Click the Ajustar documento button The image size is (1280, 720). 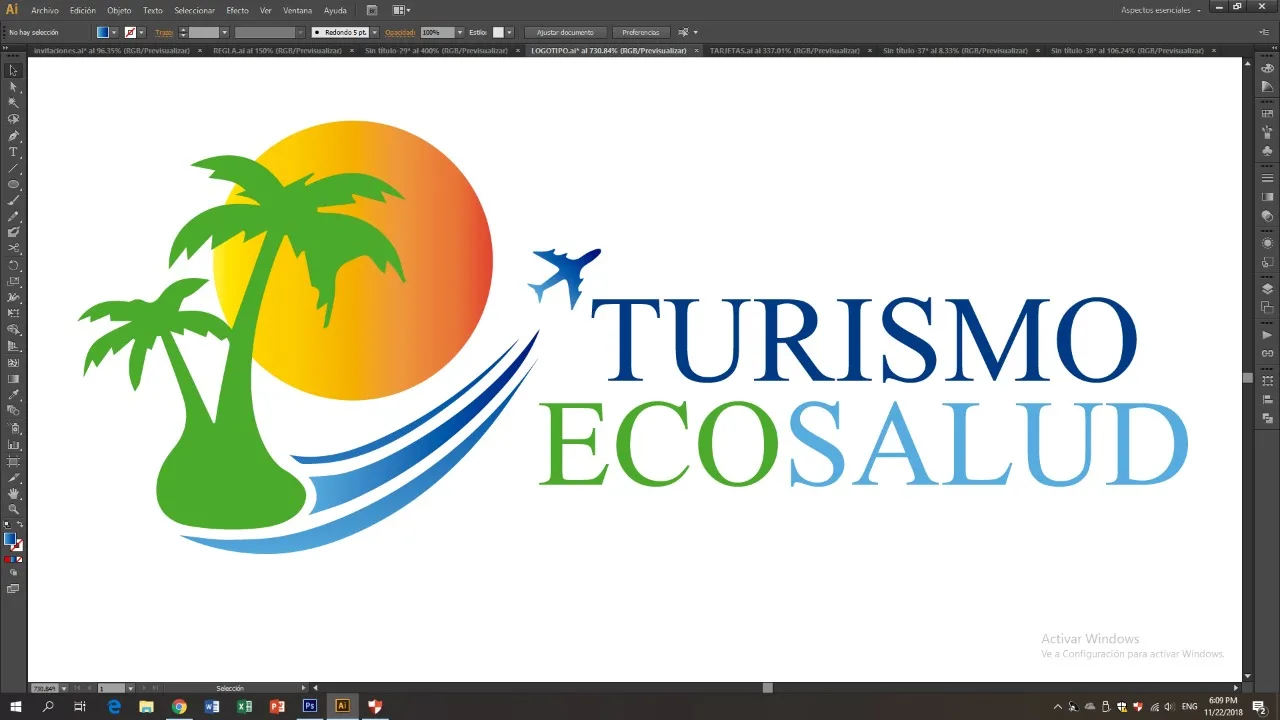(x=565, y=32)
